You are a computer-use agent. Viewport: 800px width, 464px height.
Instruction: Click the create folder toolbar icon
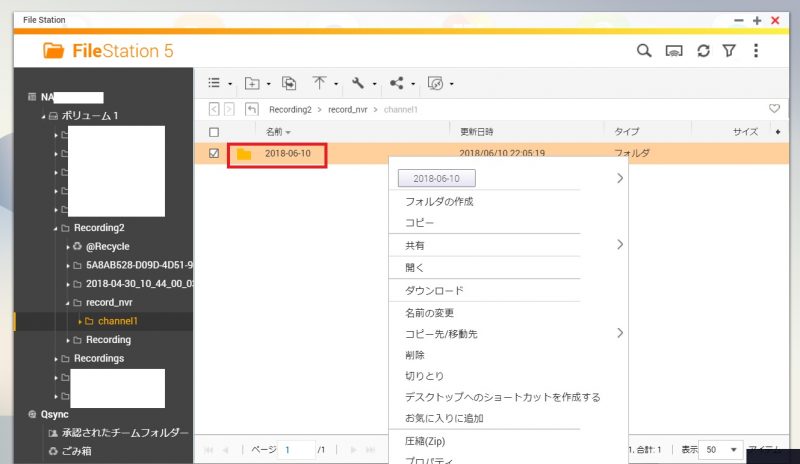(252, 83)
